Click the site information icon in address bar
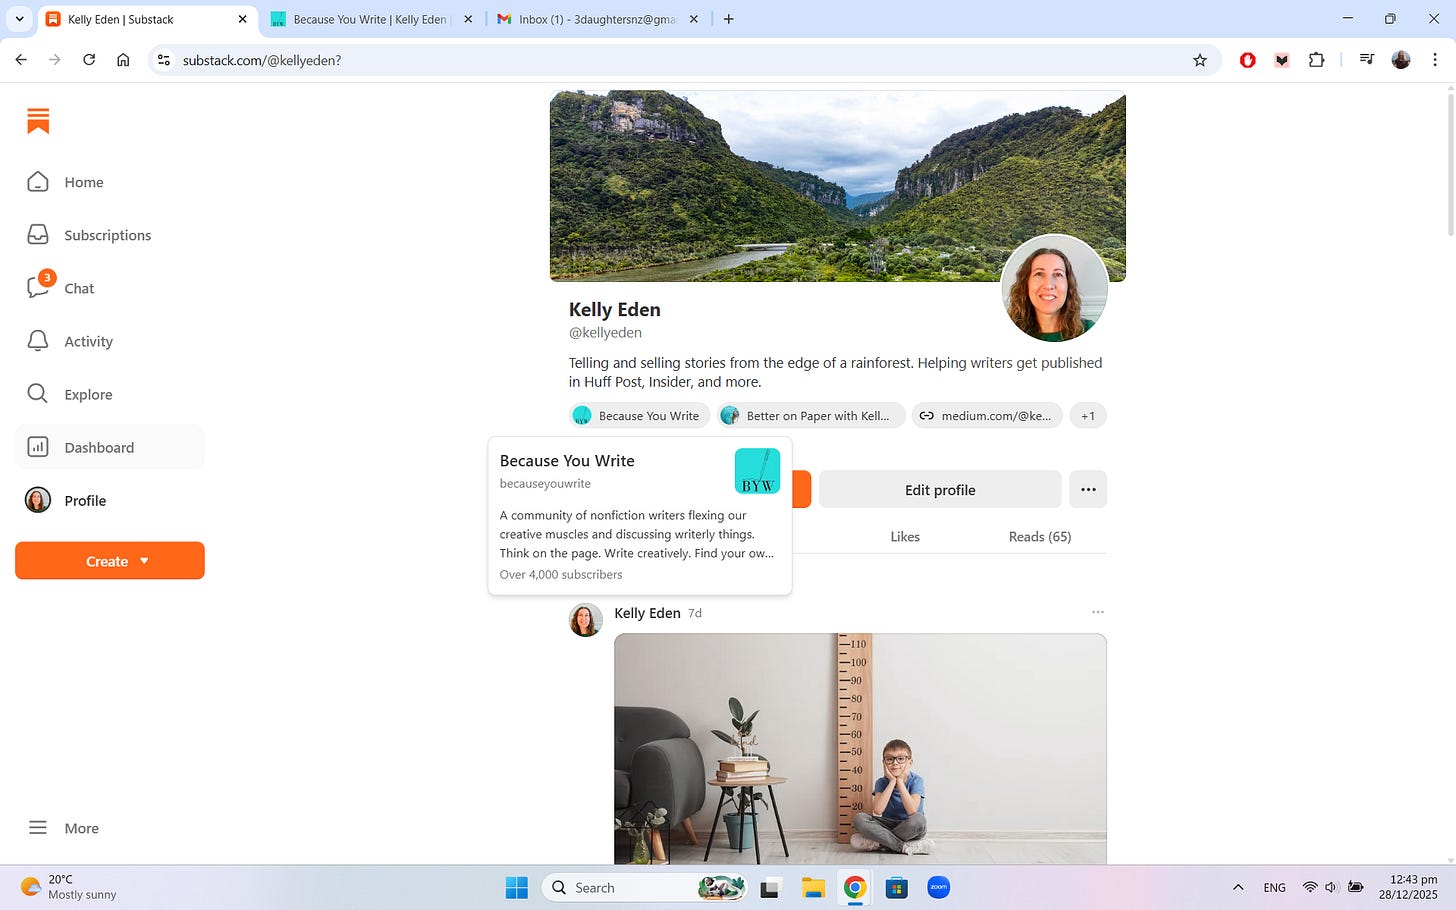 tap(164, 60)
